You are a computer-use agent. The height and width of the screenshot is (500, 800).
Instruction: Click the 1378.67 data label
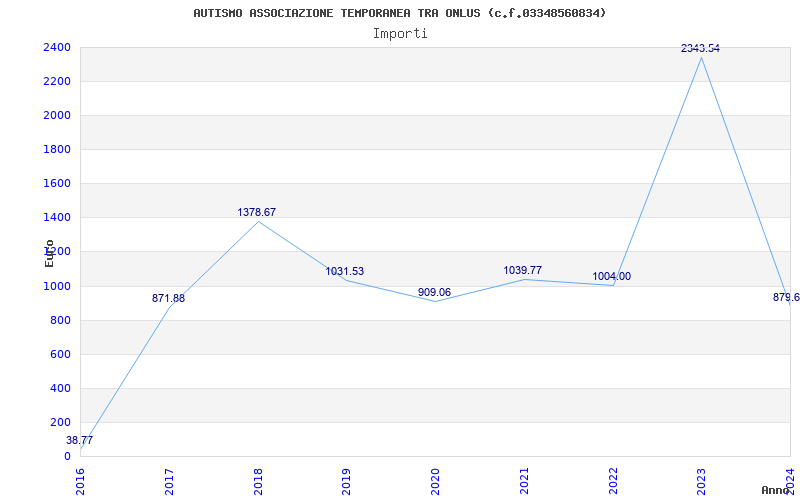(x=257, y=212)
